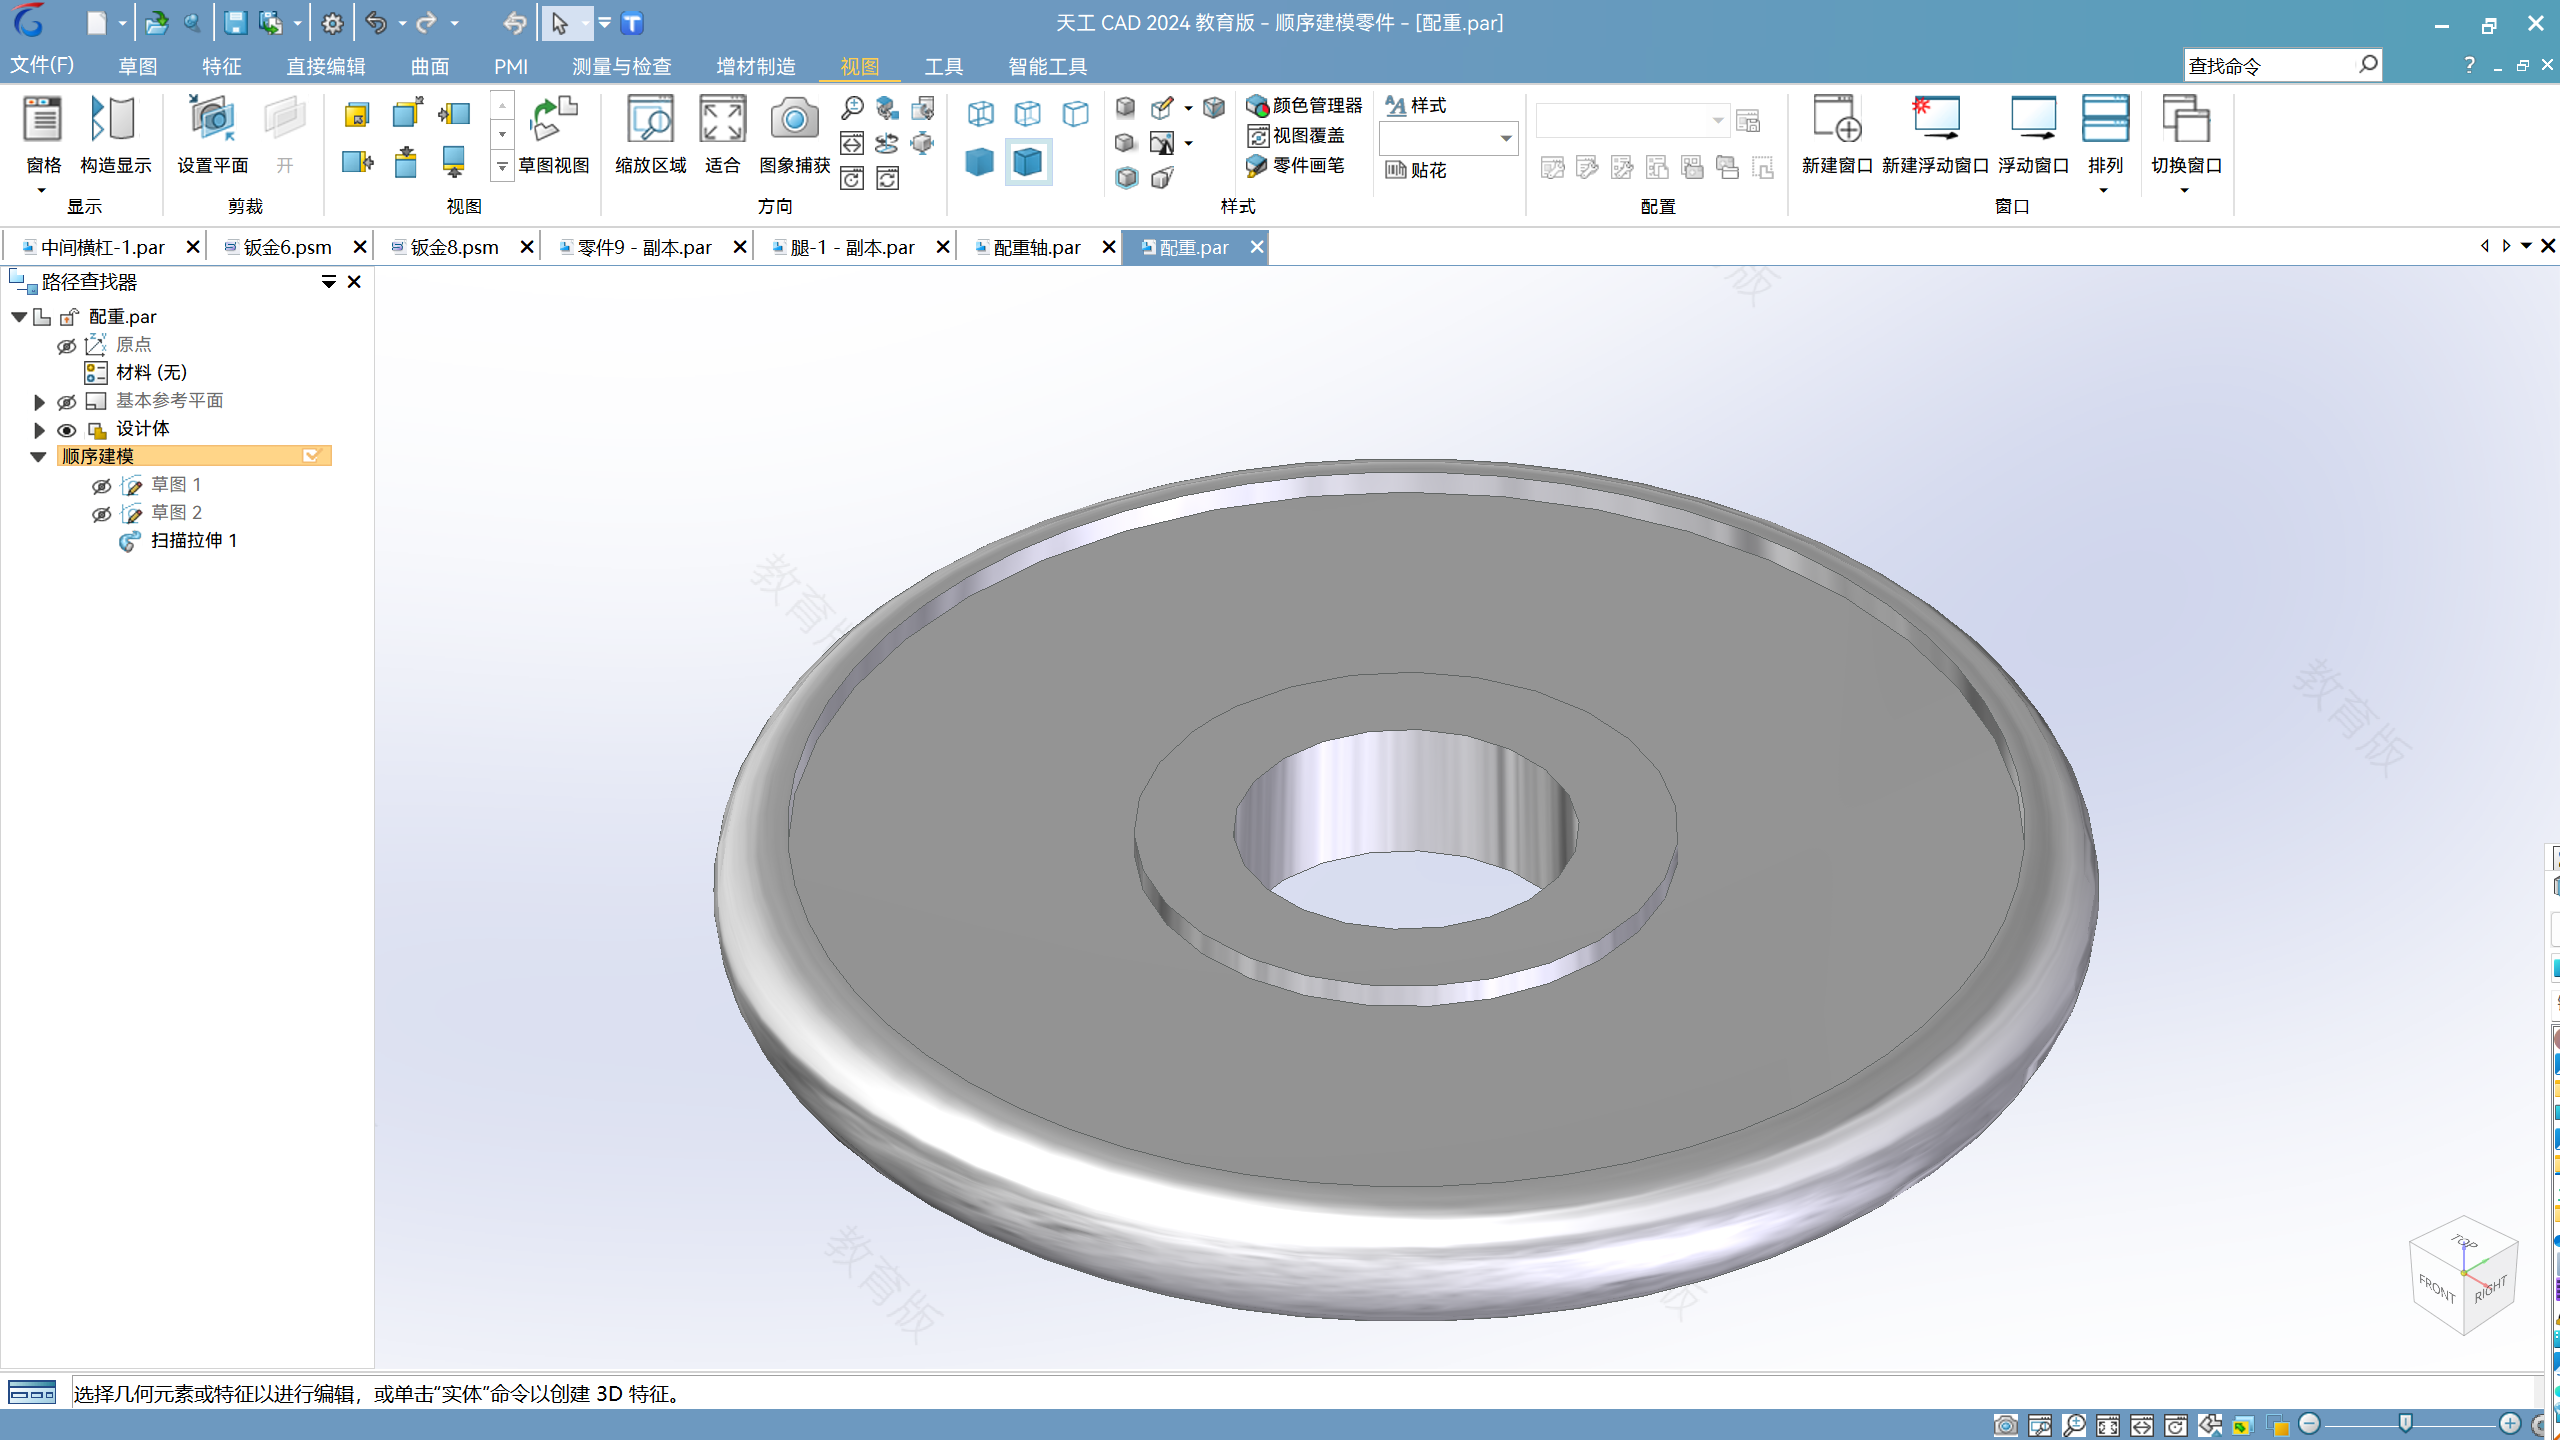Switch to 钣金6.psm document tab
Screen dimensions: 2560x1440
tap(287, 247)
